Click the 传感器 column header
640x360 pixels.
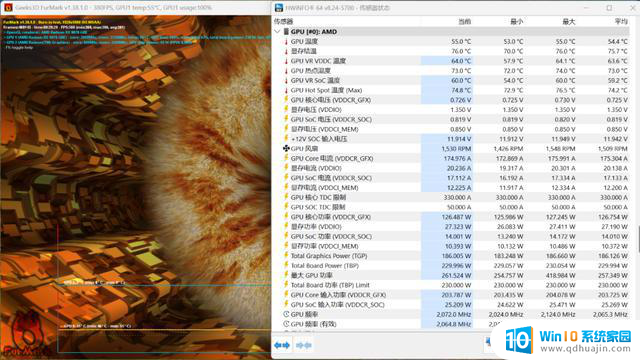click(284, 21)
